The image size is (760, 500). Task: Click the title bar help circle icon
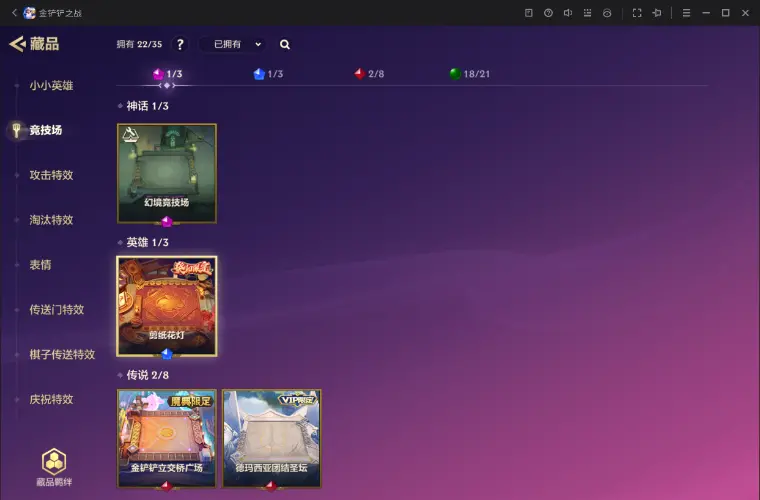click(x=548, y=13)
